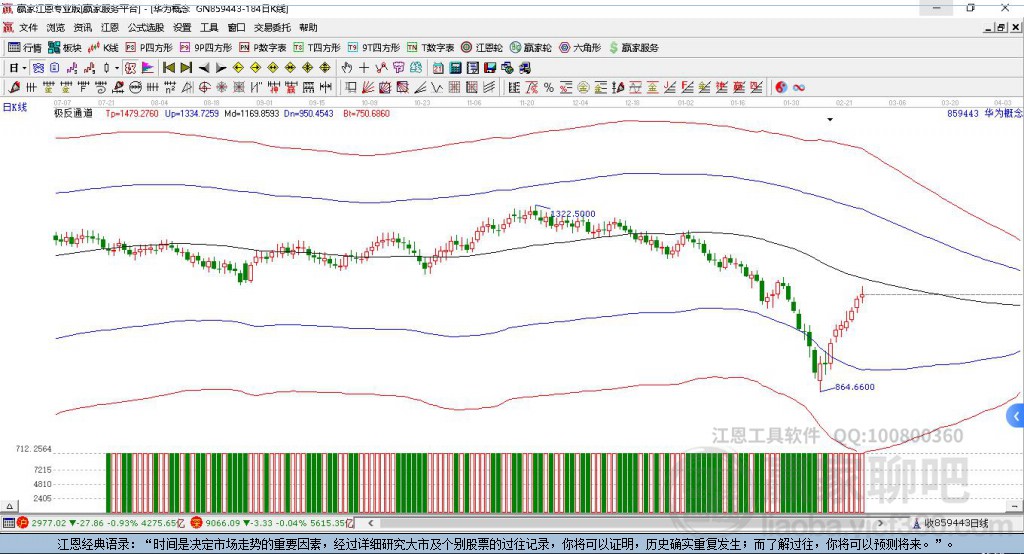
Task: Open the 工具 menu
Action: coord(209,27)
